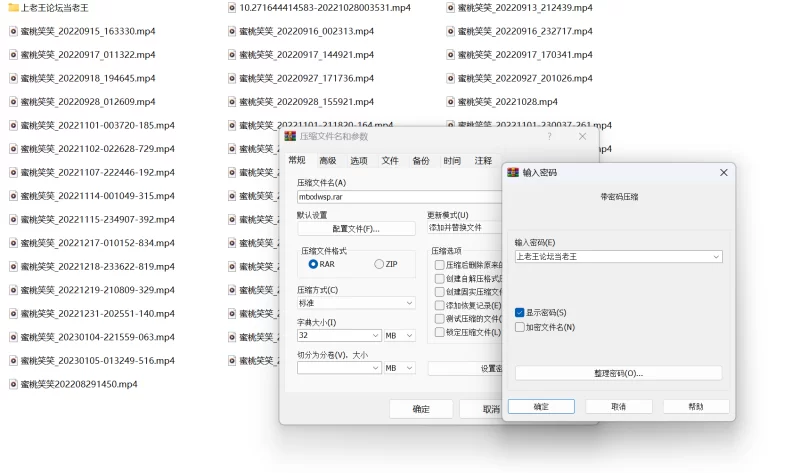
Task: Uncheck the 显示密码(S) checkbox
Action: coord(519,312)
